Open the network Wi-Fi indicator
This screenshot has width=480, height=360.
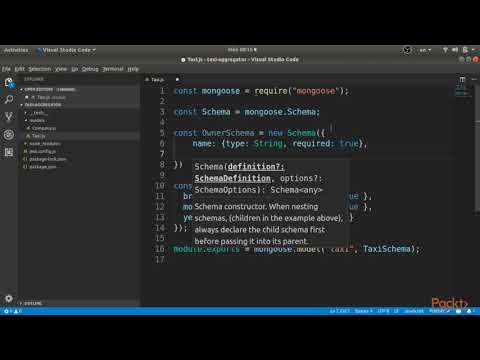pos(445,50)
